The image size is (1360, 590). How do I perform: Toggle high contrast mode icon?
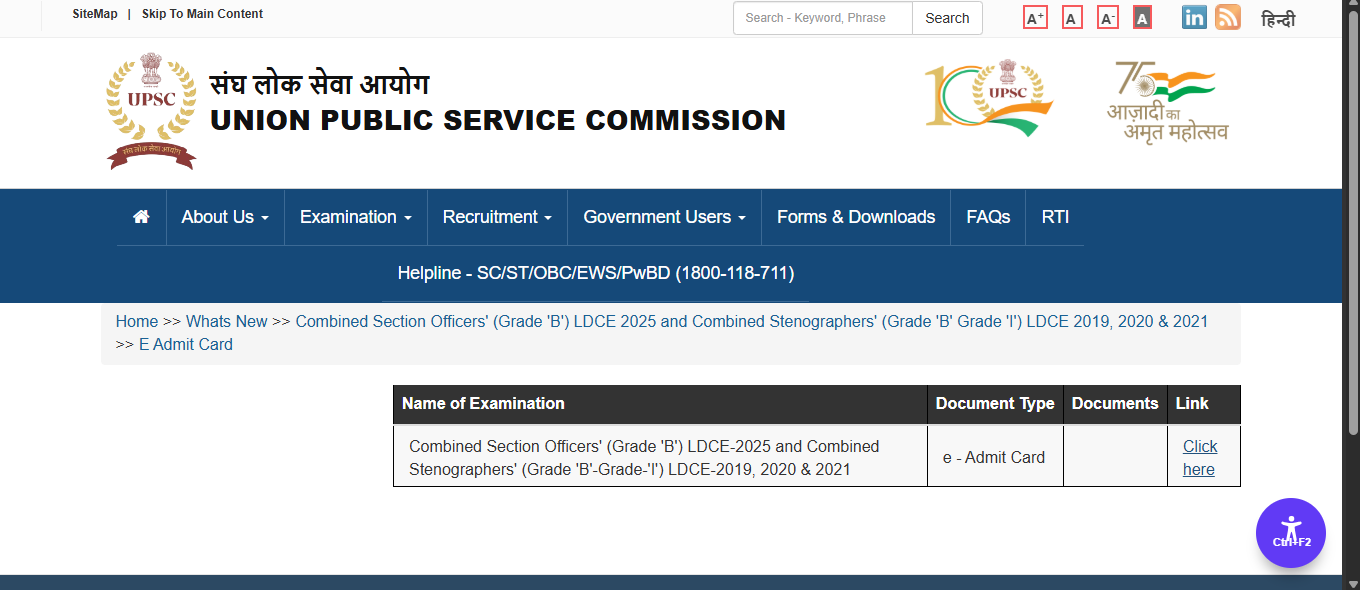click(1142, 18)
